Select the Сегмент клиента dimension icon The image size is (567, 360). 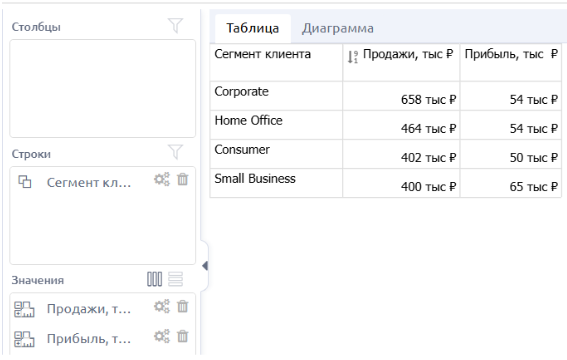25,182
